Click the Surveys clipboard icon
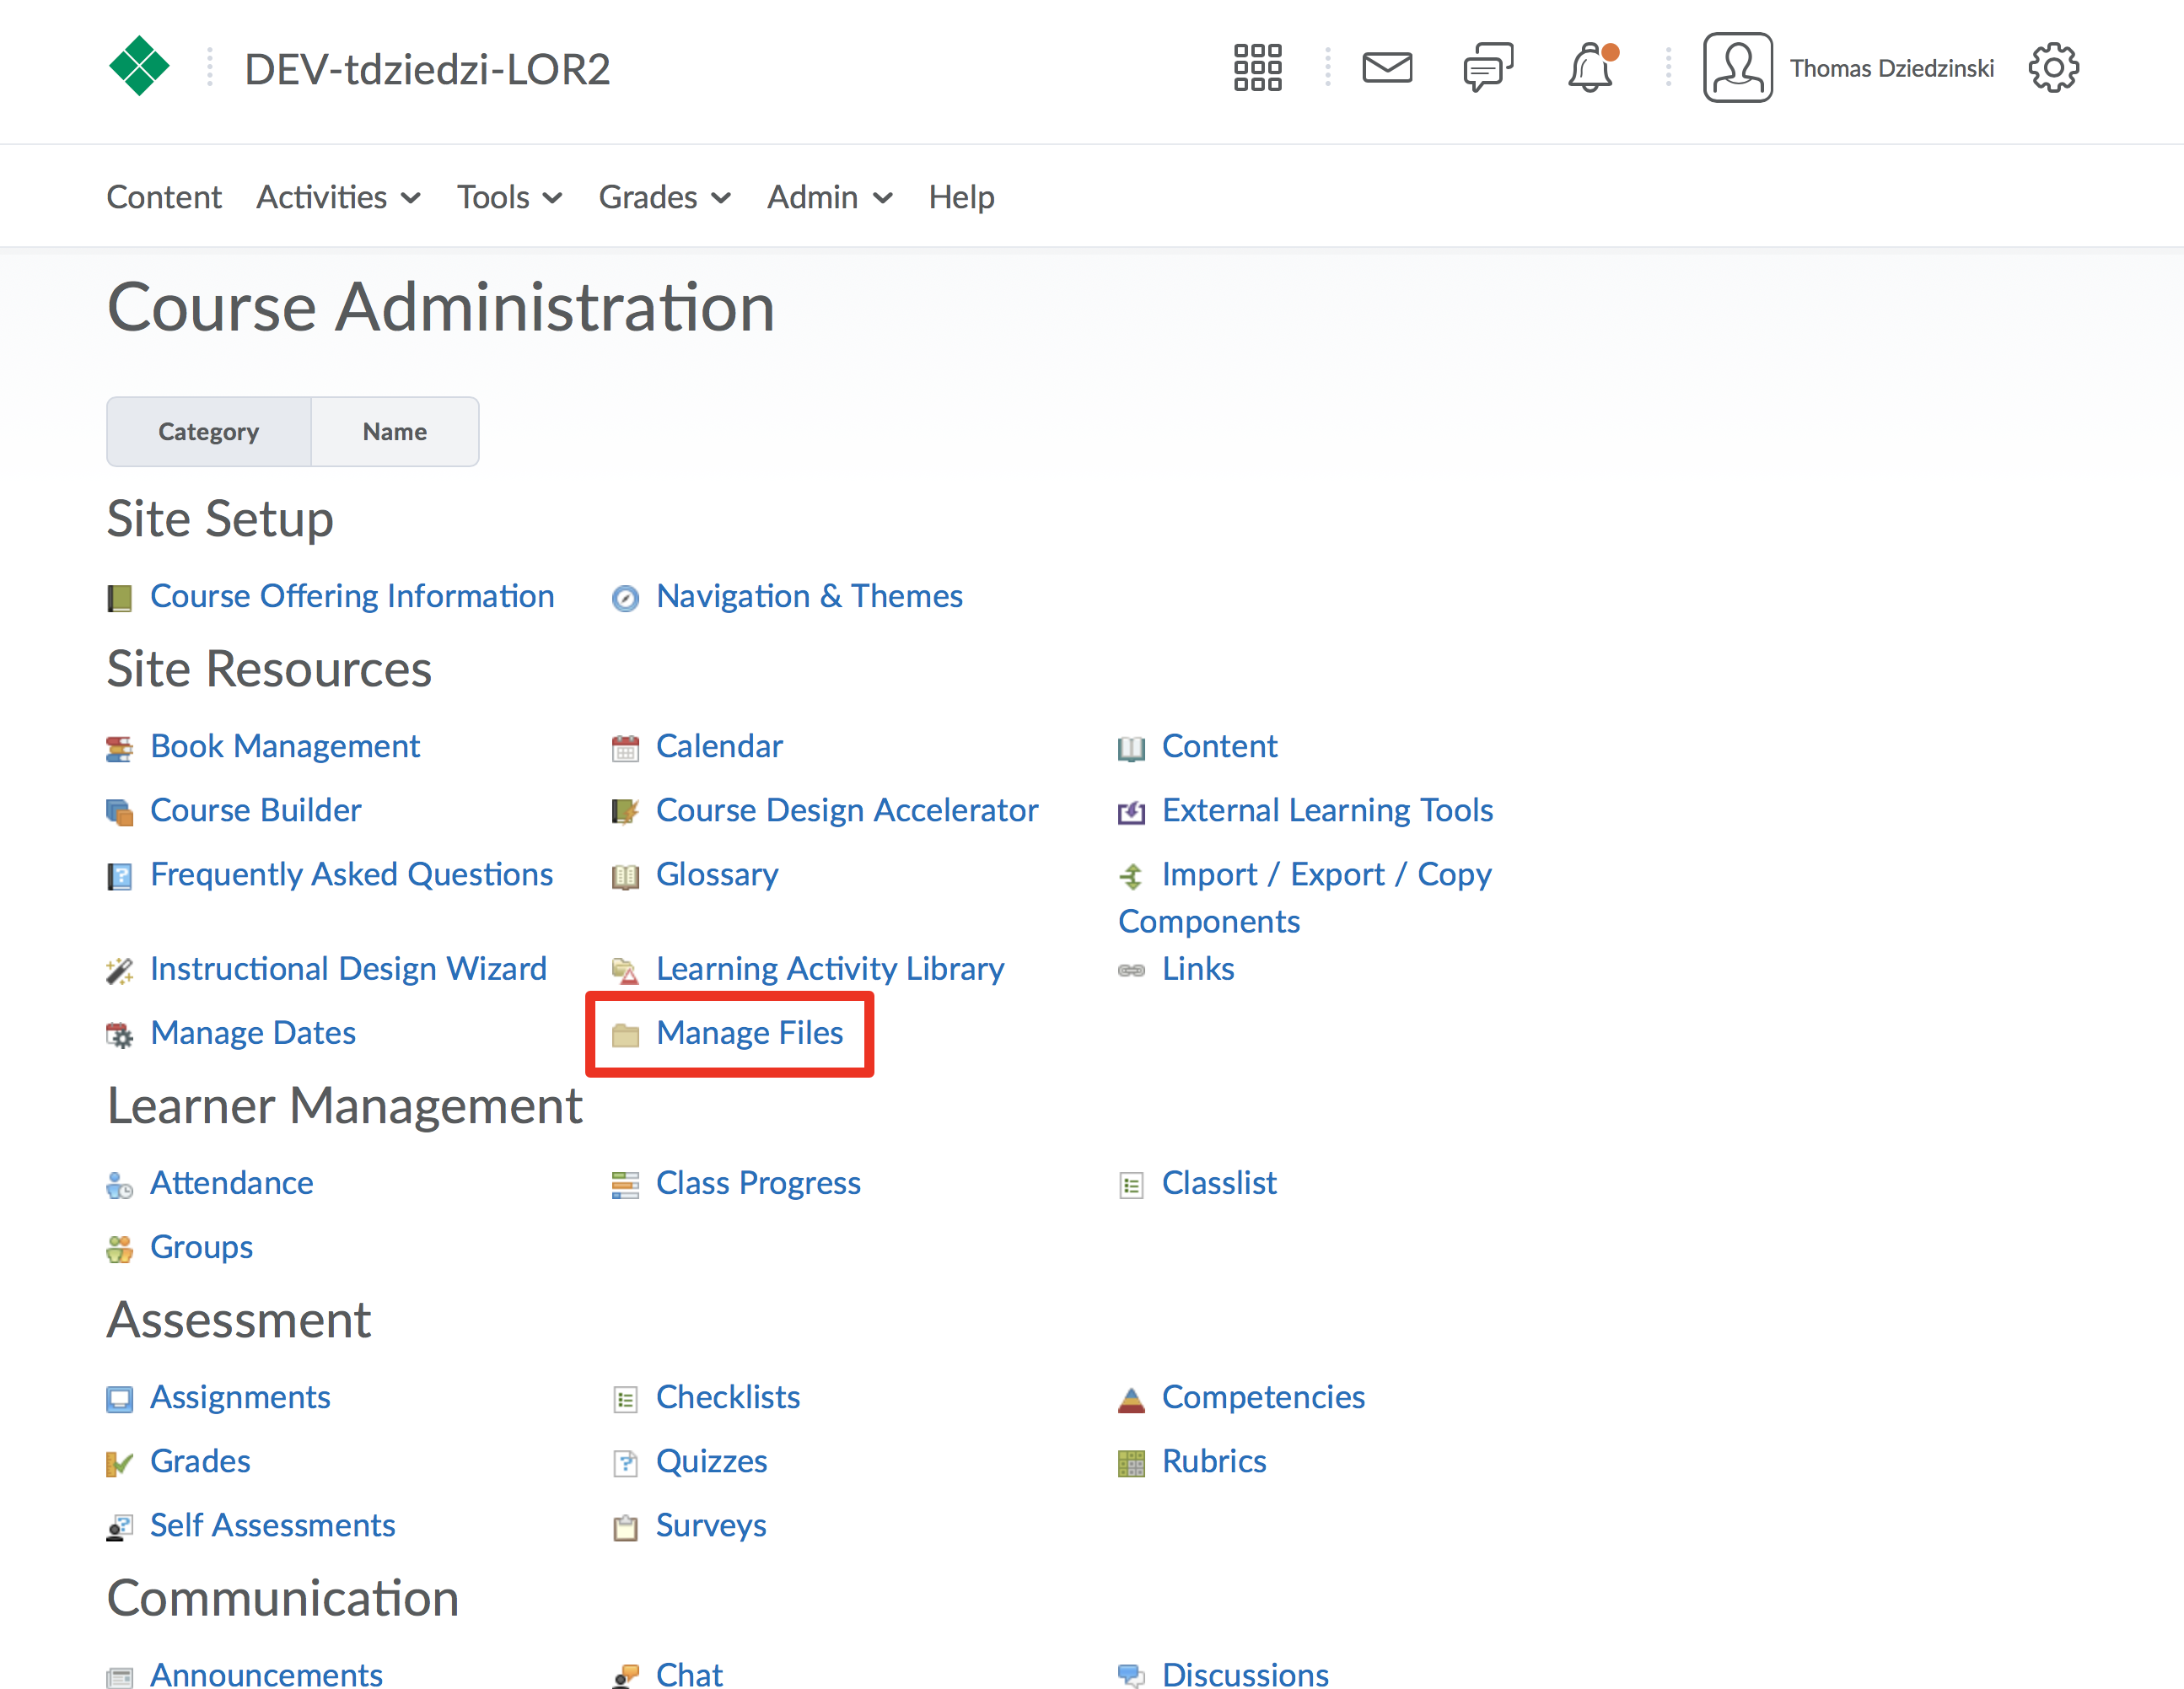Image resolution: width=2184 pixels, height=1689 pixels. pyautogui.click(x=625, y=1527)
